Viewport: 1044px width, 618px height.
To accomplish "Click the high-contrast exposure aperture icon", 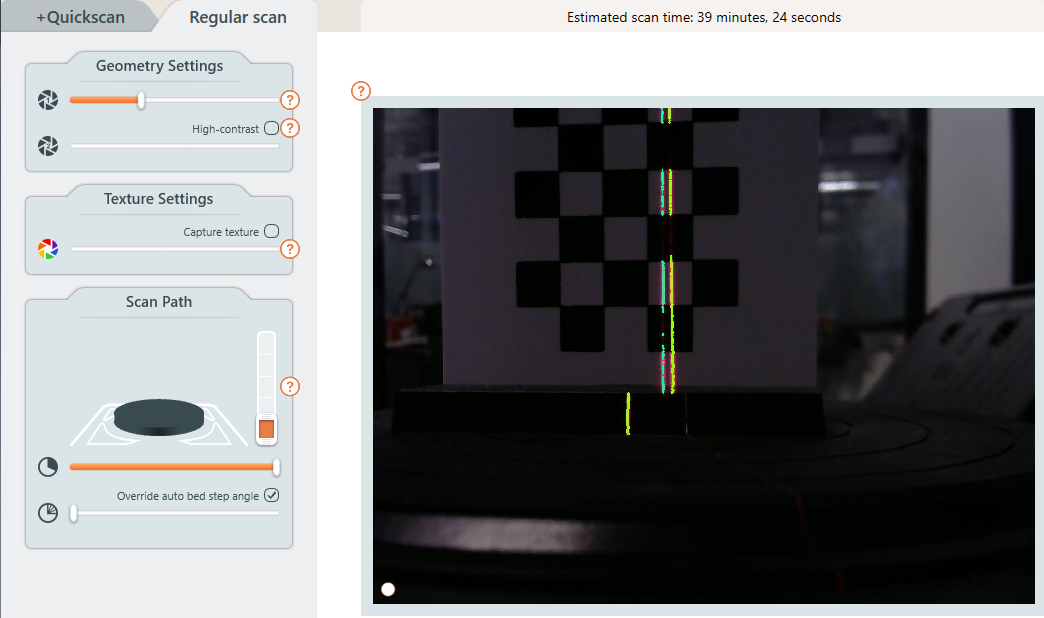I will point(48,146).
